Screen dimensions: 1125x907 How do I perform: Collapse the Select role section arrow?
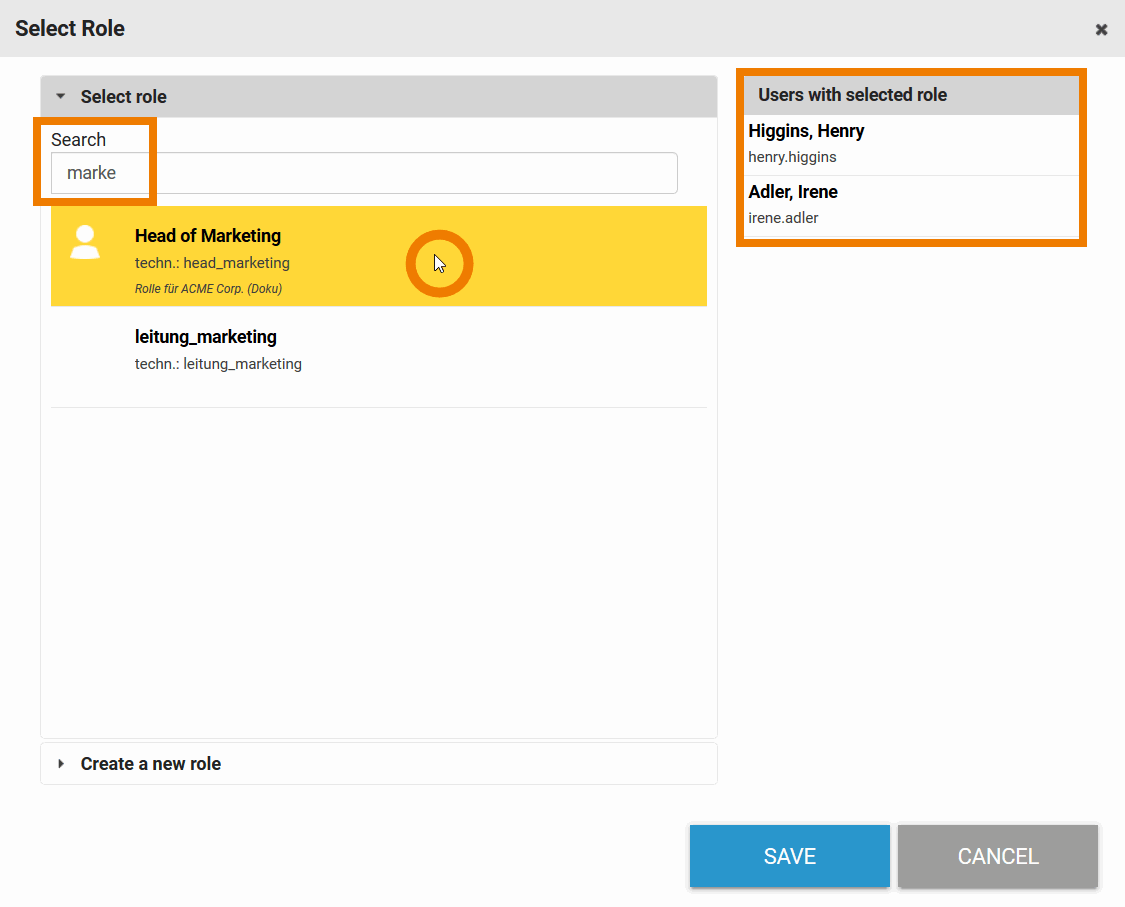click(x=60, y=97)
